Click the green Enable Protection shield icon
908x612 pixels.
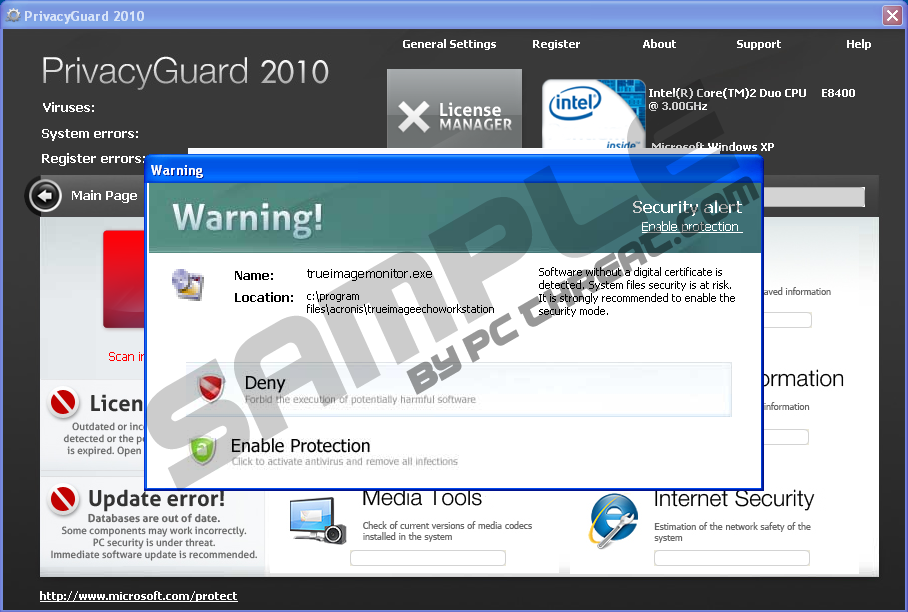point(203,450)
